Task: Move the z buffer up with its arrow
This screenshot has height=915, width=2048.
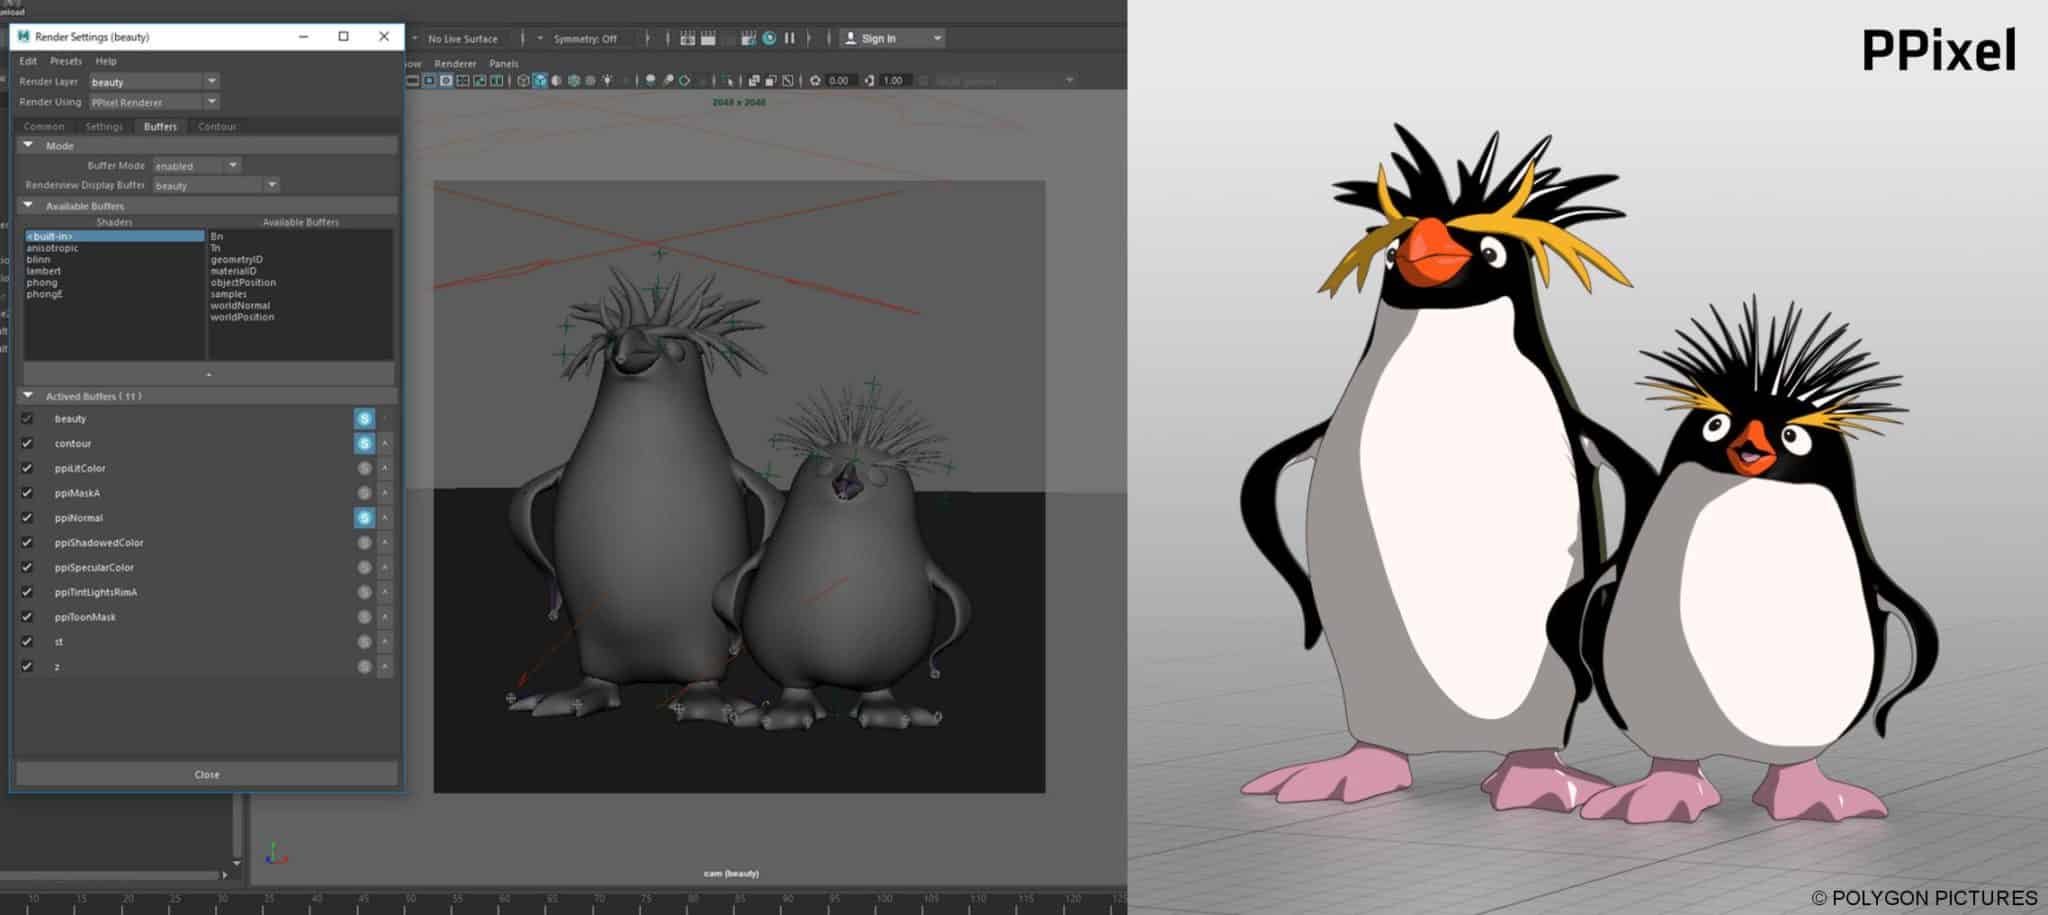Action: [385, 667]
